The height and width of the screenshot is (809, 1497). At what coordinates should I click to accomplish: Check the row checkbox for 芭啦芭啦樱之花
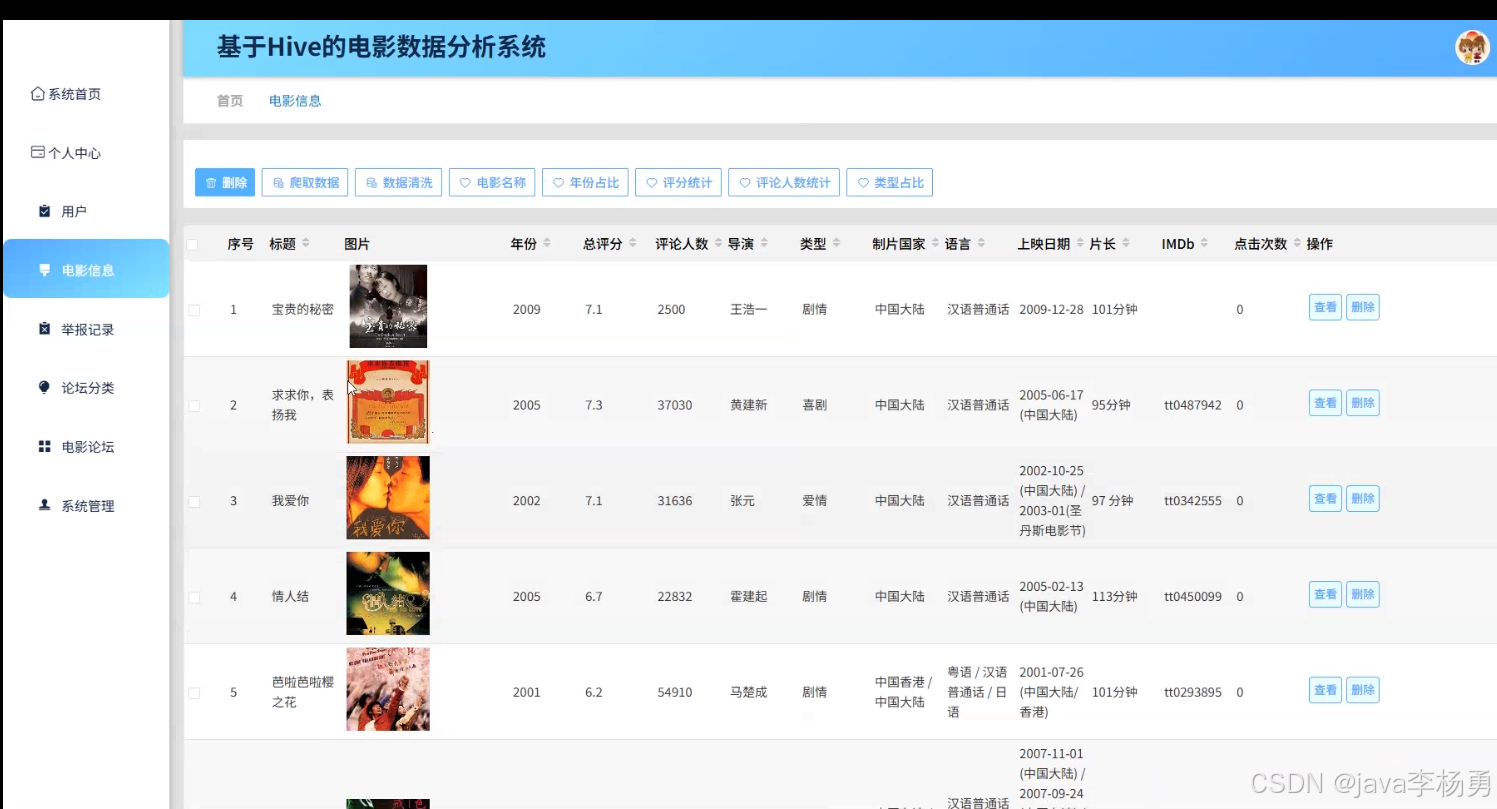click(194, 692)
